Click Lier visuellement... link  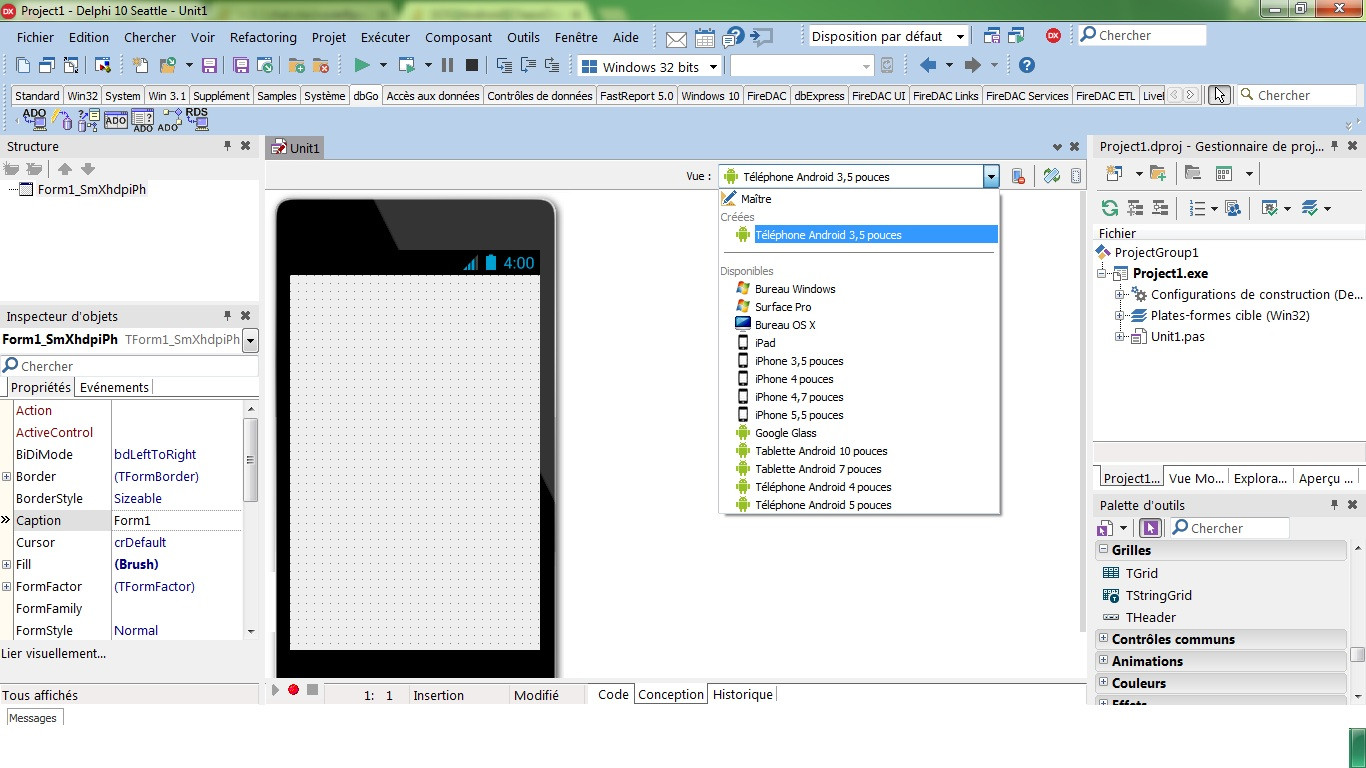53,653
